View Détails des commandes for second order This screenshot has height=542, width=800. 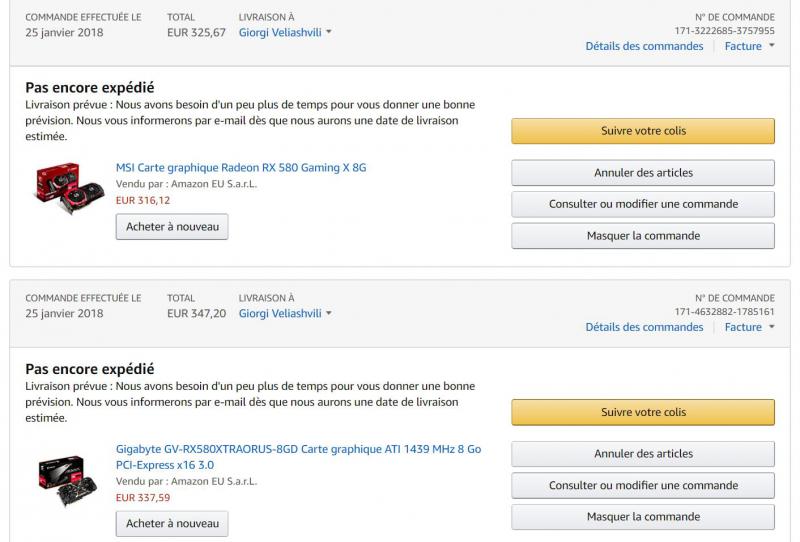[644, 327]
